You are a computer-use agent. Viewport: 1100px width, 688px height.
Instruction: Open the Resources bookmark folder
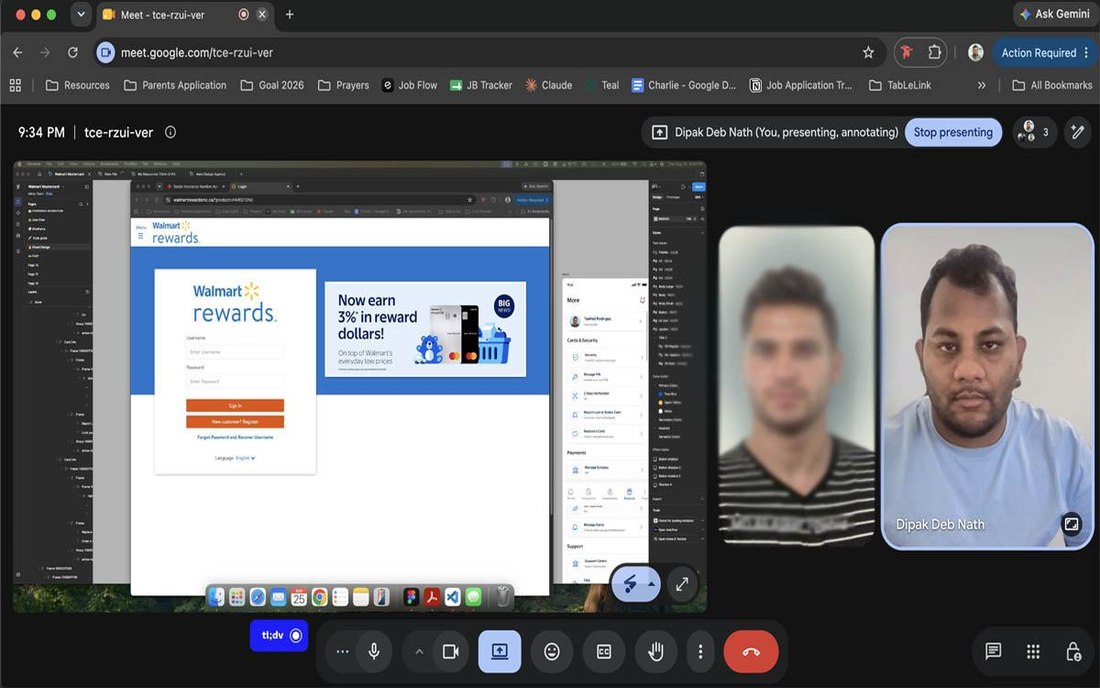(77, 86)
